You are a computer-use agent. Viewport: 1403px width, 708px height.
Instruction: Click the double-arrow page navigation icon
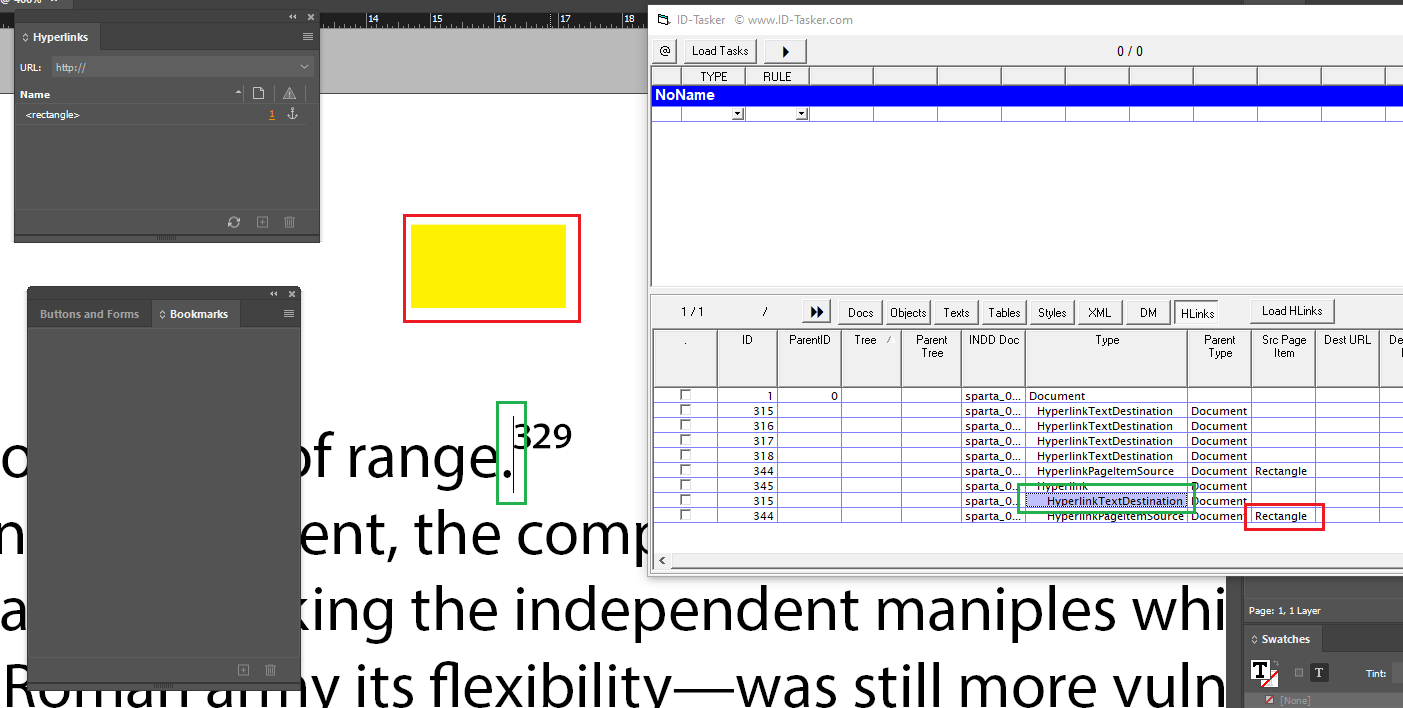[816, 311]
